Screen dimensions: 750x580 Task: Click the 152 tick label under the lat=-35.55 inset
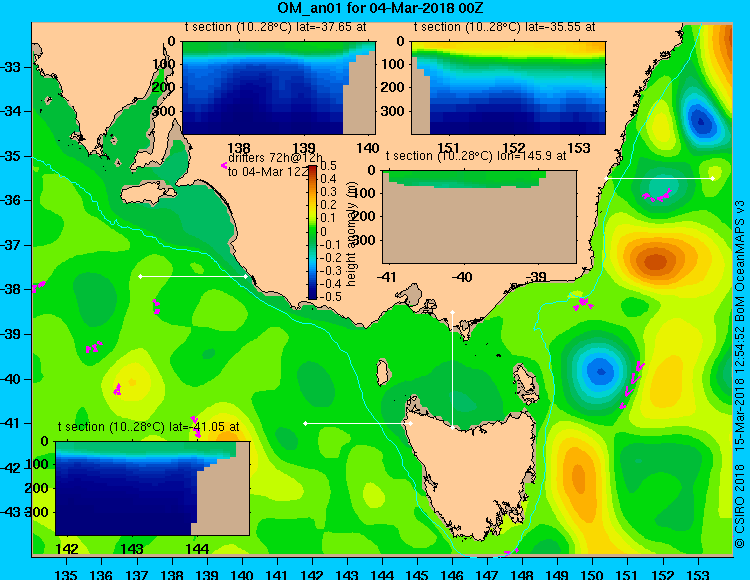[x=514, y=148]
